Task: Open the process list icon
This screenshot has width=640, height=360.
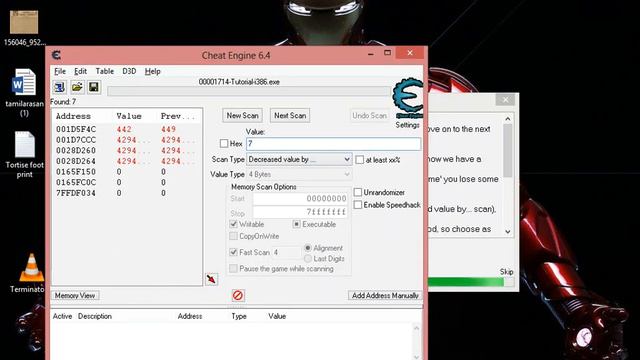Action: 60,87
